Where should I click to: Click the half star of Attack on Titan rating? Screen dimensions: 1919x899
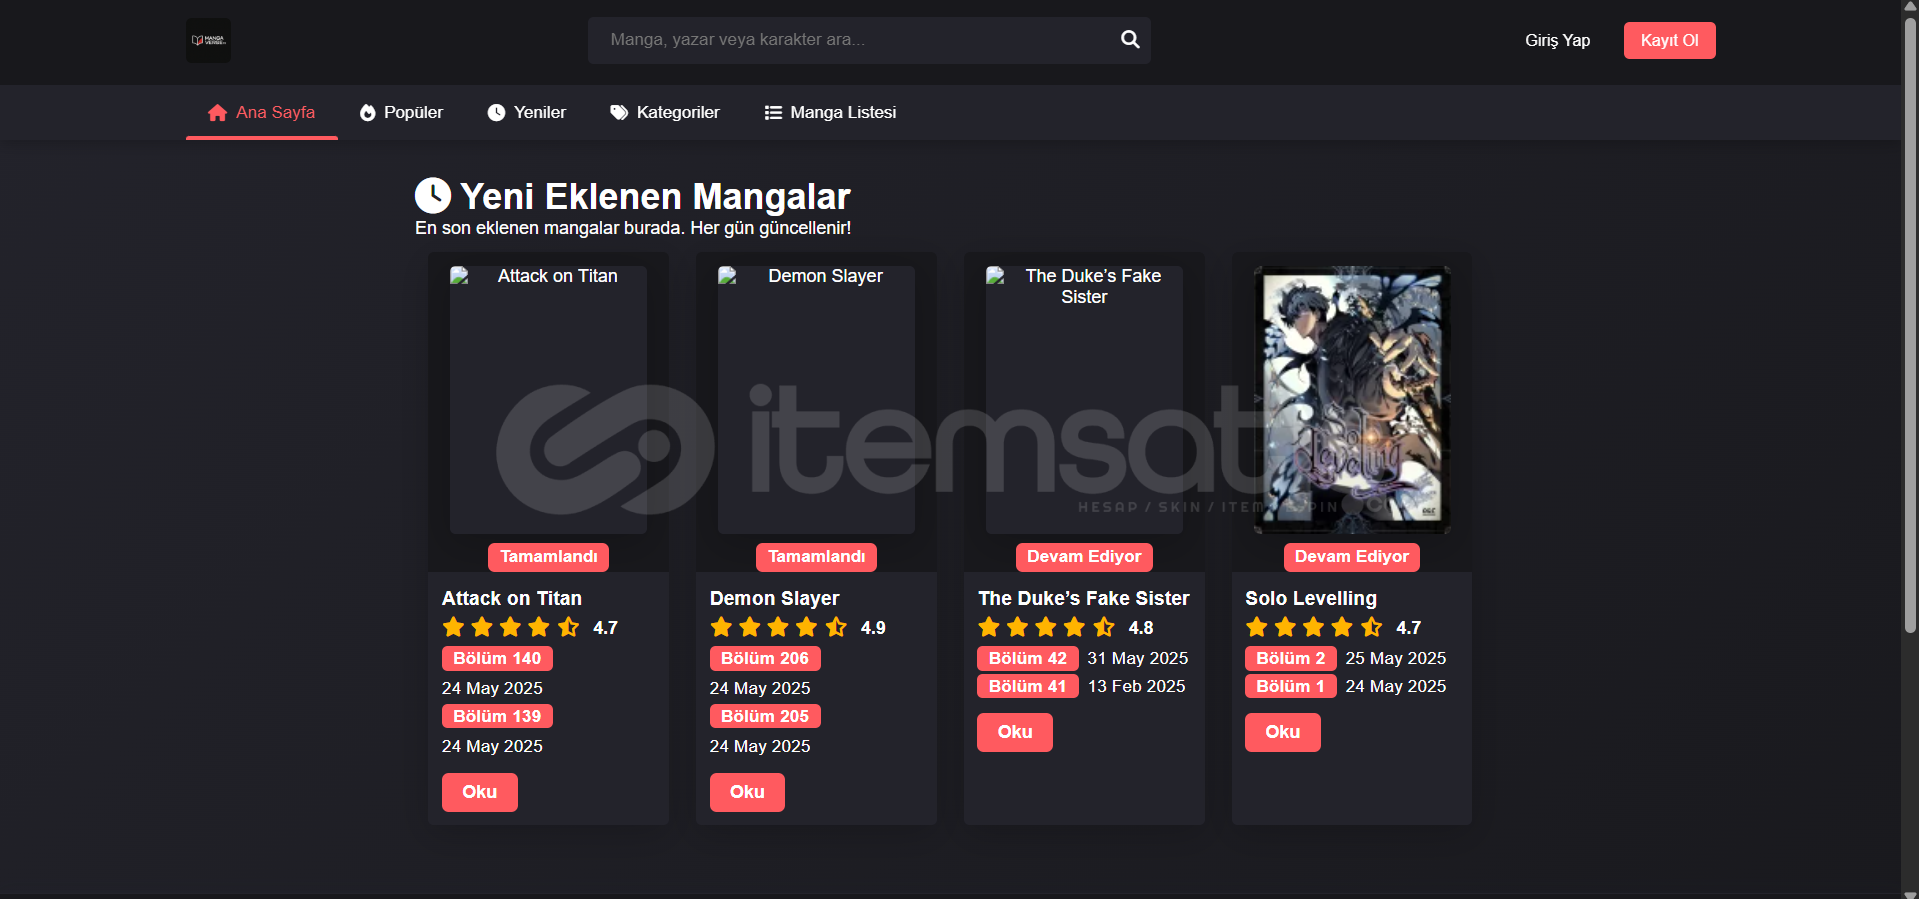569,627
